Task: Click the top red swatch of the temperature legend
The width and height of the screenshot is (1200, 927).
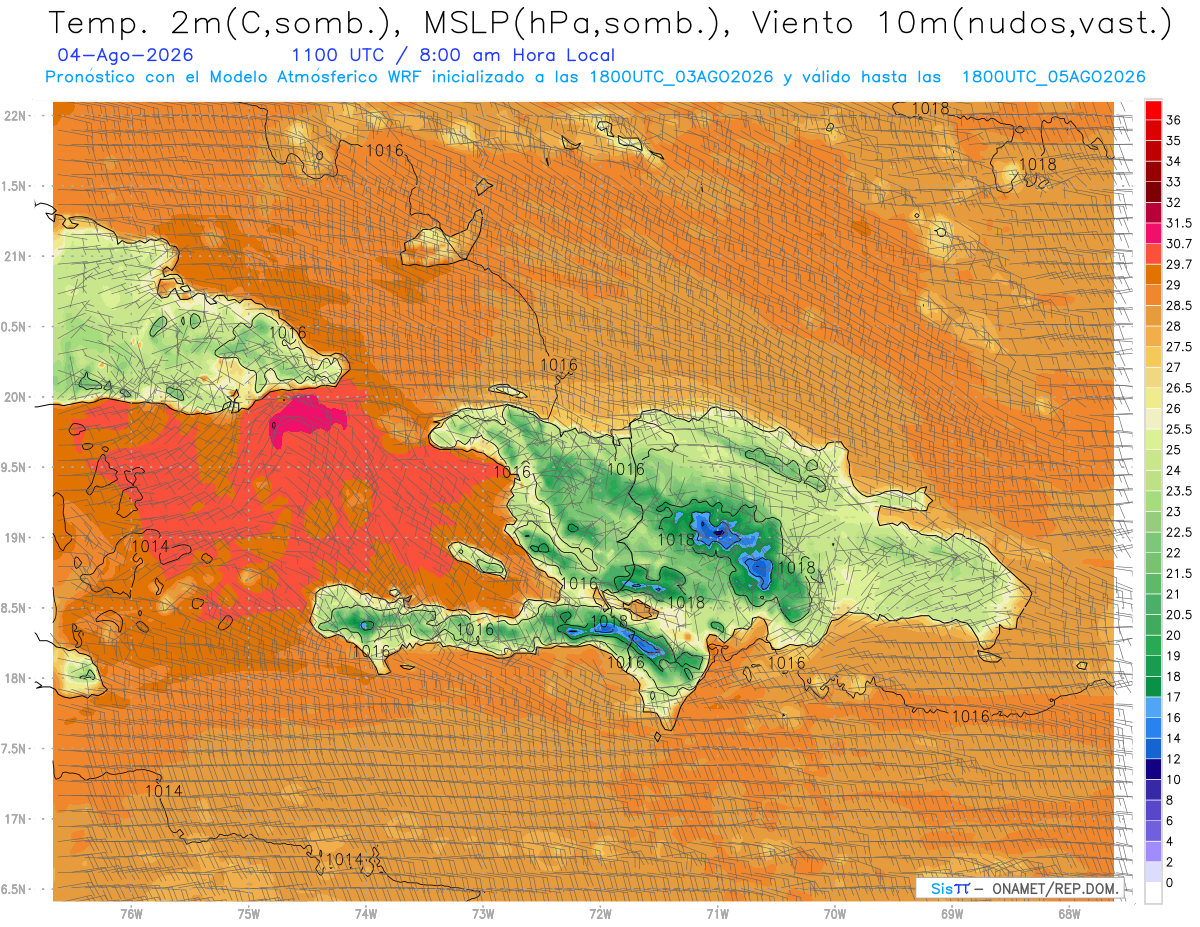Action: pos(1153,109)
